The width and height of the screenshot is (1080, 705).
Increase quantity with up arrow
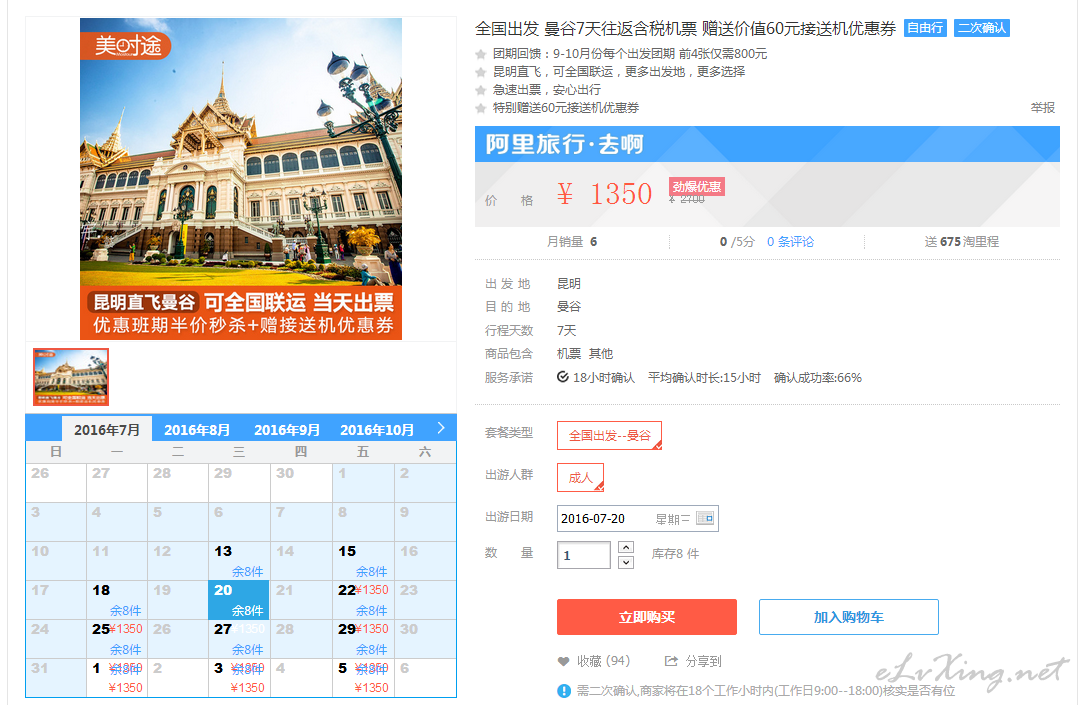tap(625, 547)
